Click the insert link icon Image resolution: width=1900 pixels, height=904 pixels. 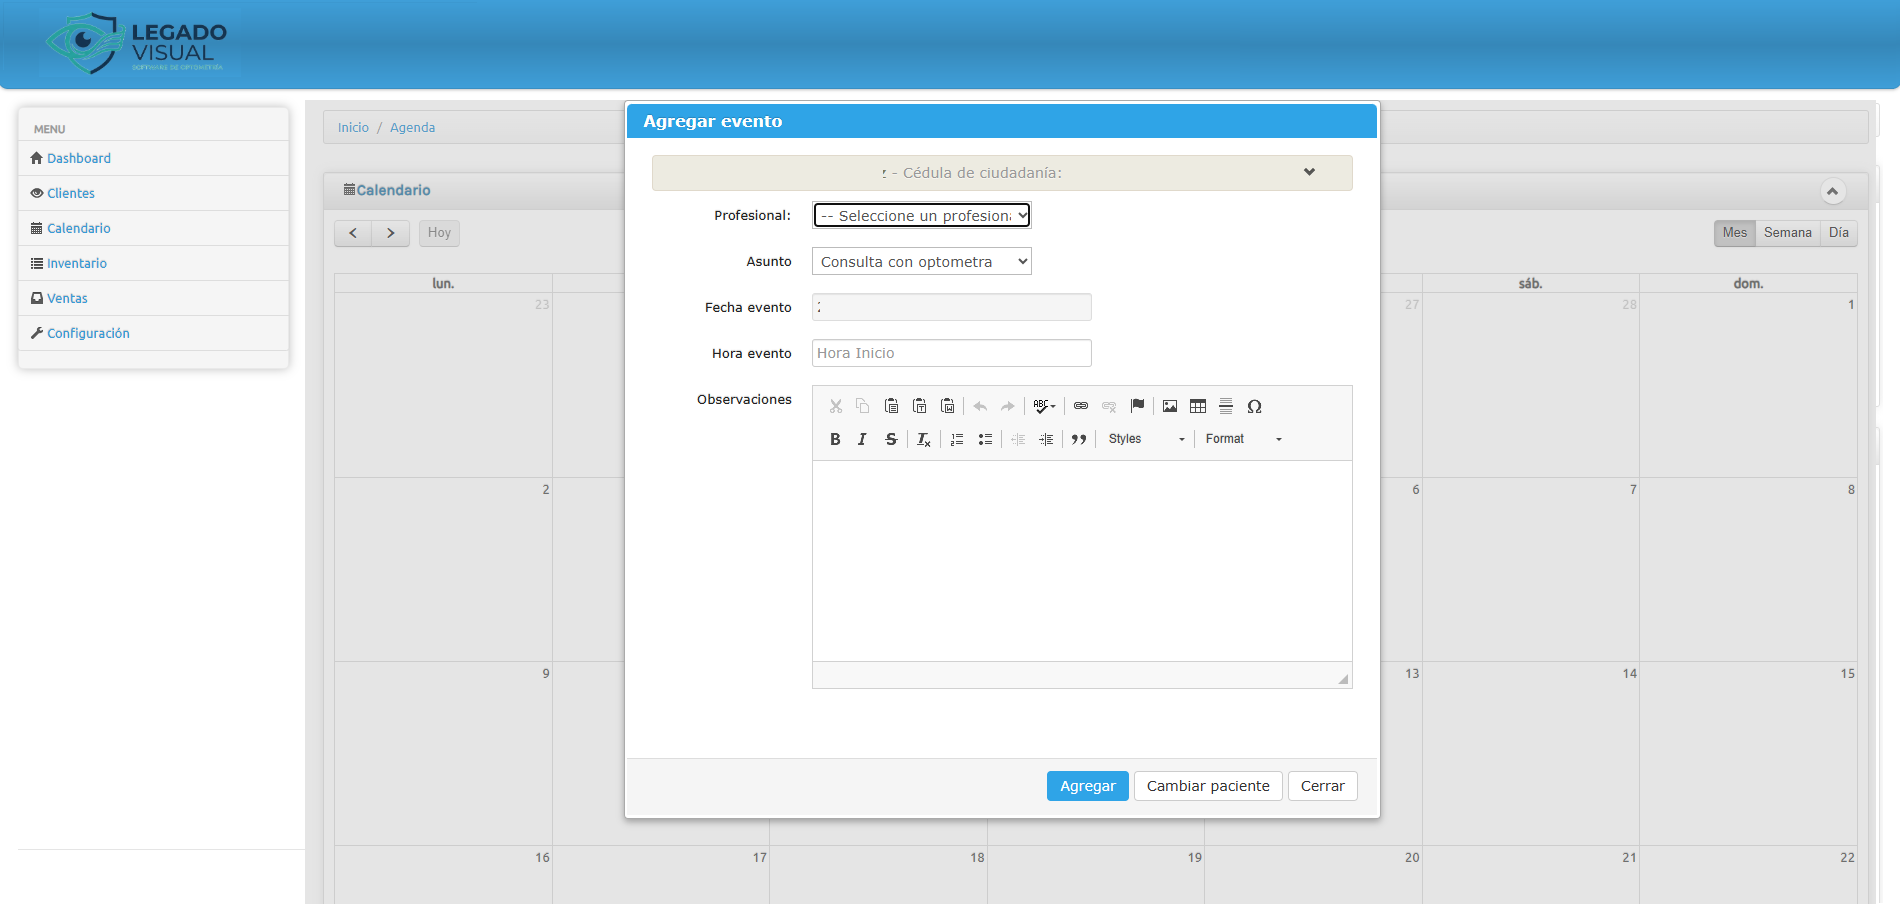(1081, 406)
